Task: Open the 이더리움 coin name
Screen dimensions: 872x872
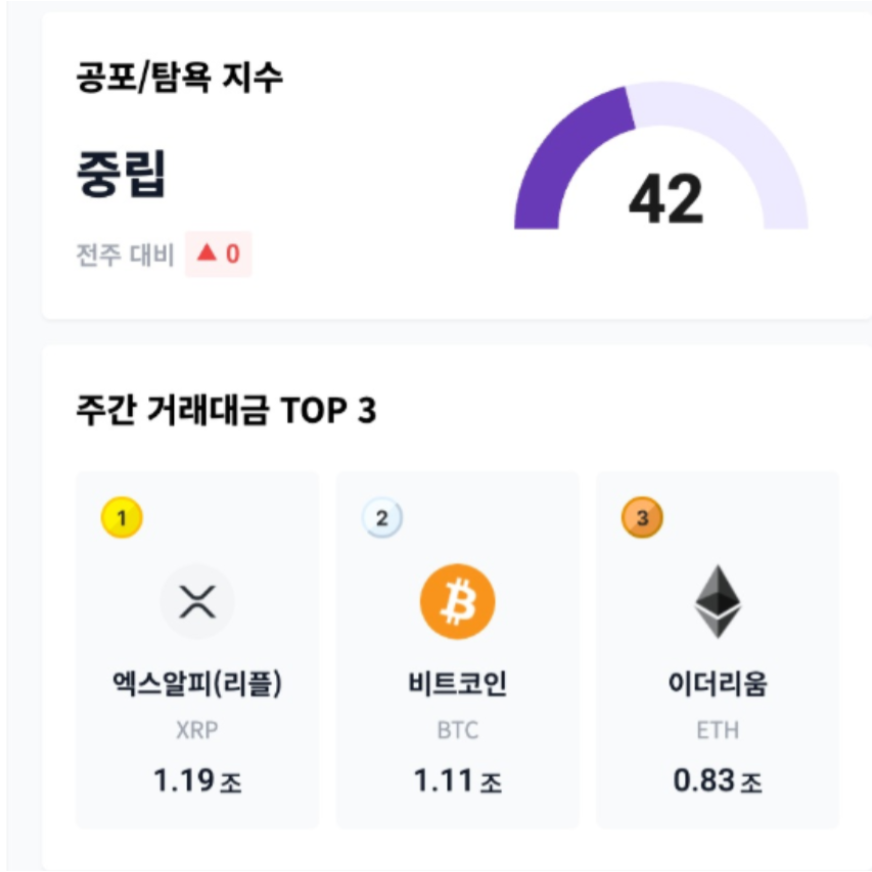Action: 718,684
